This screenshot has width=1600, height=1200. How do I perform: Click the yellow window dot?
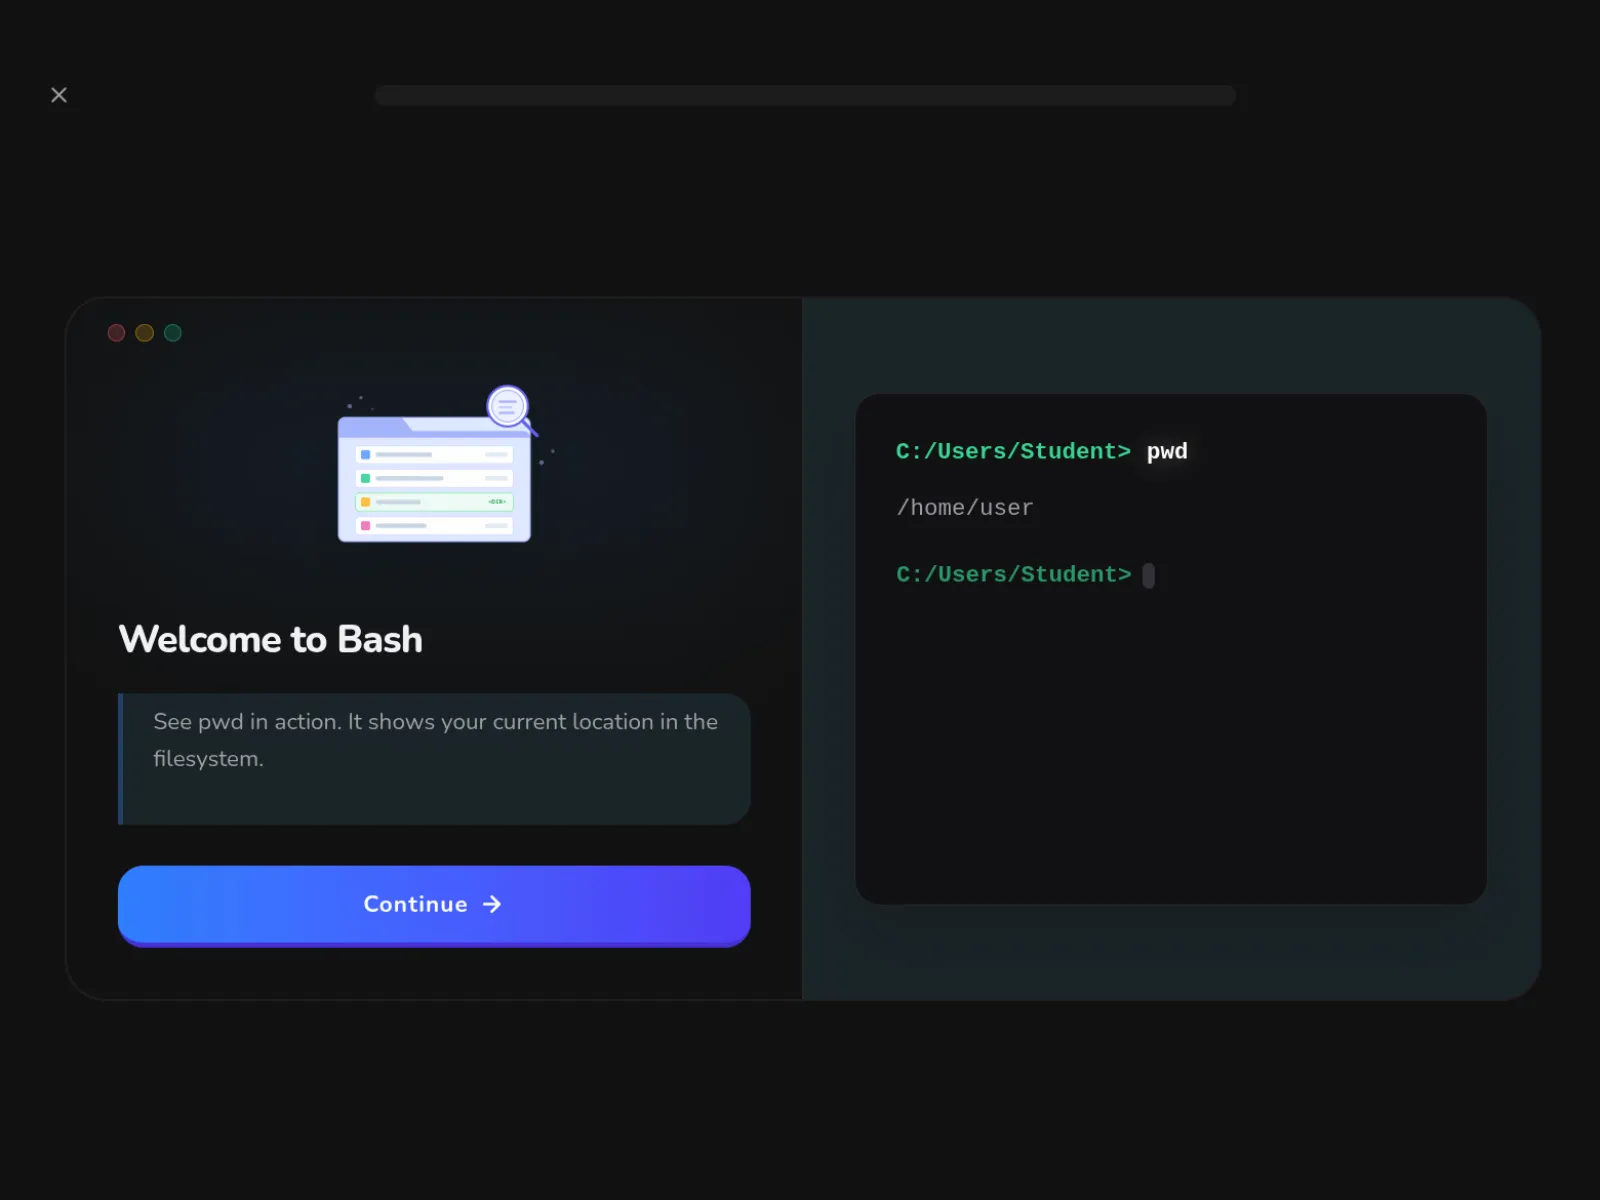(x=144, y=333)
